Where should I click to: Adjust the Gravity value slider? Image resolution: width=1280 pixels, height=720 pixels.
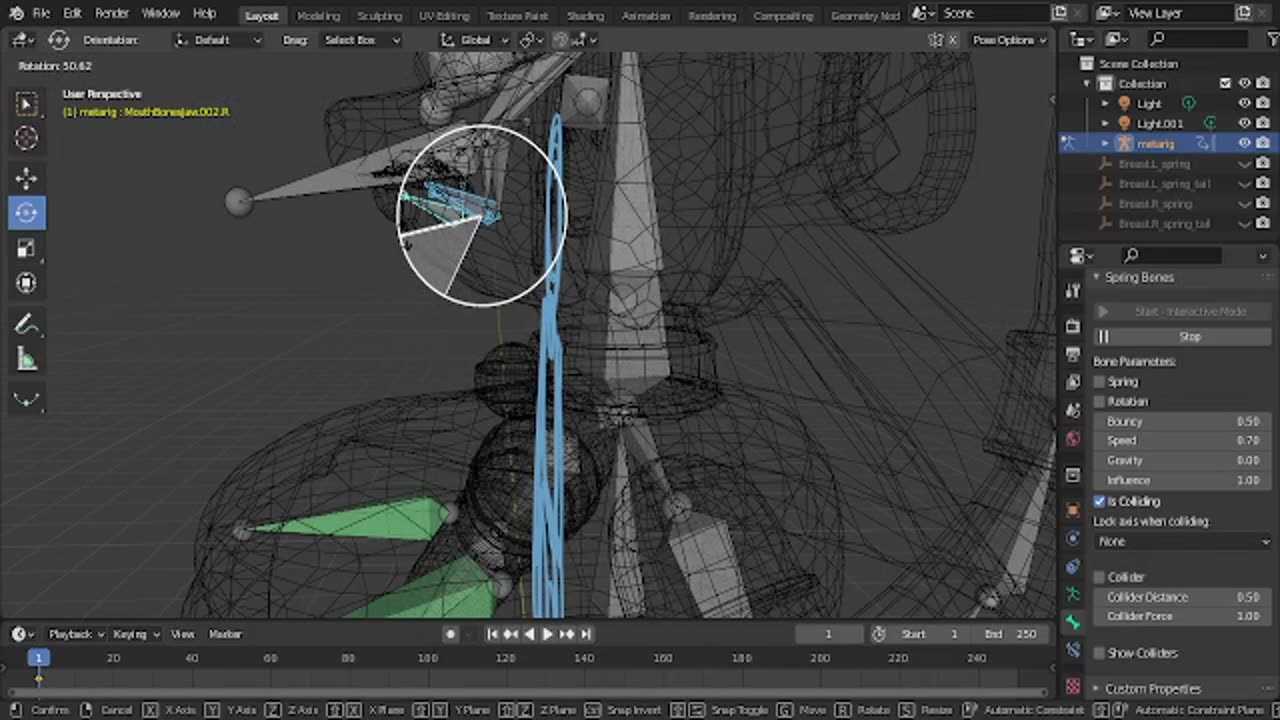click(x=1183, y=461)
